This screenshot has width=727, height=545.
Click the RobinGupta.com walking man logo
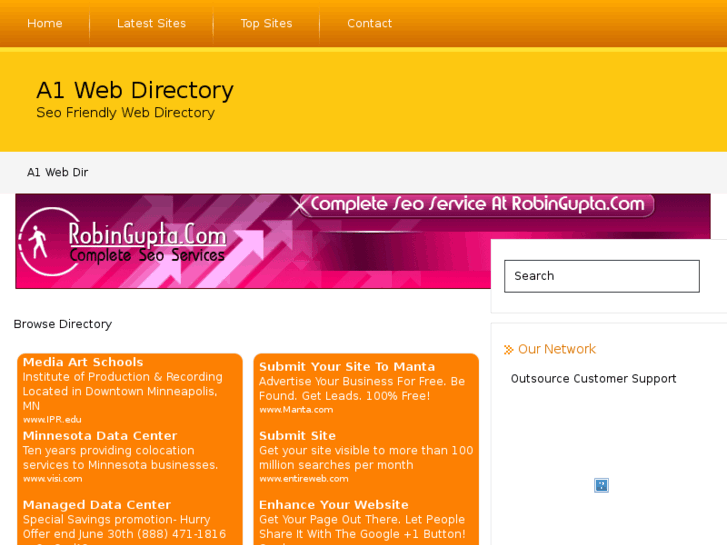coord(40,242)
